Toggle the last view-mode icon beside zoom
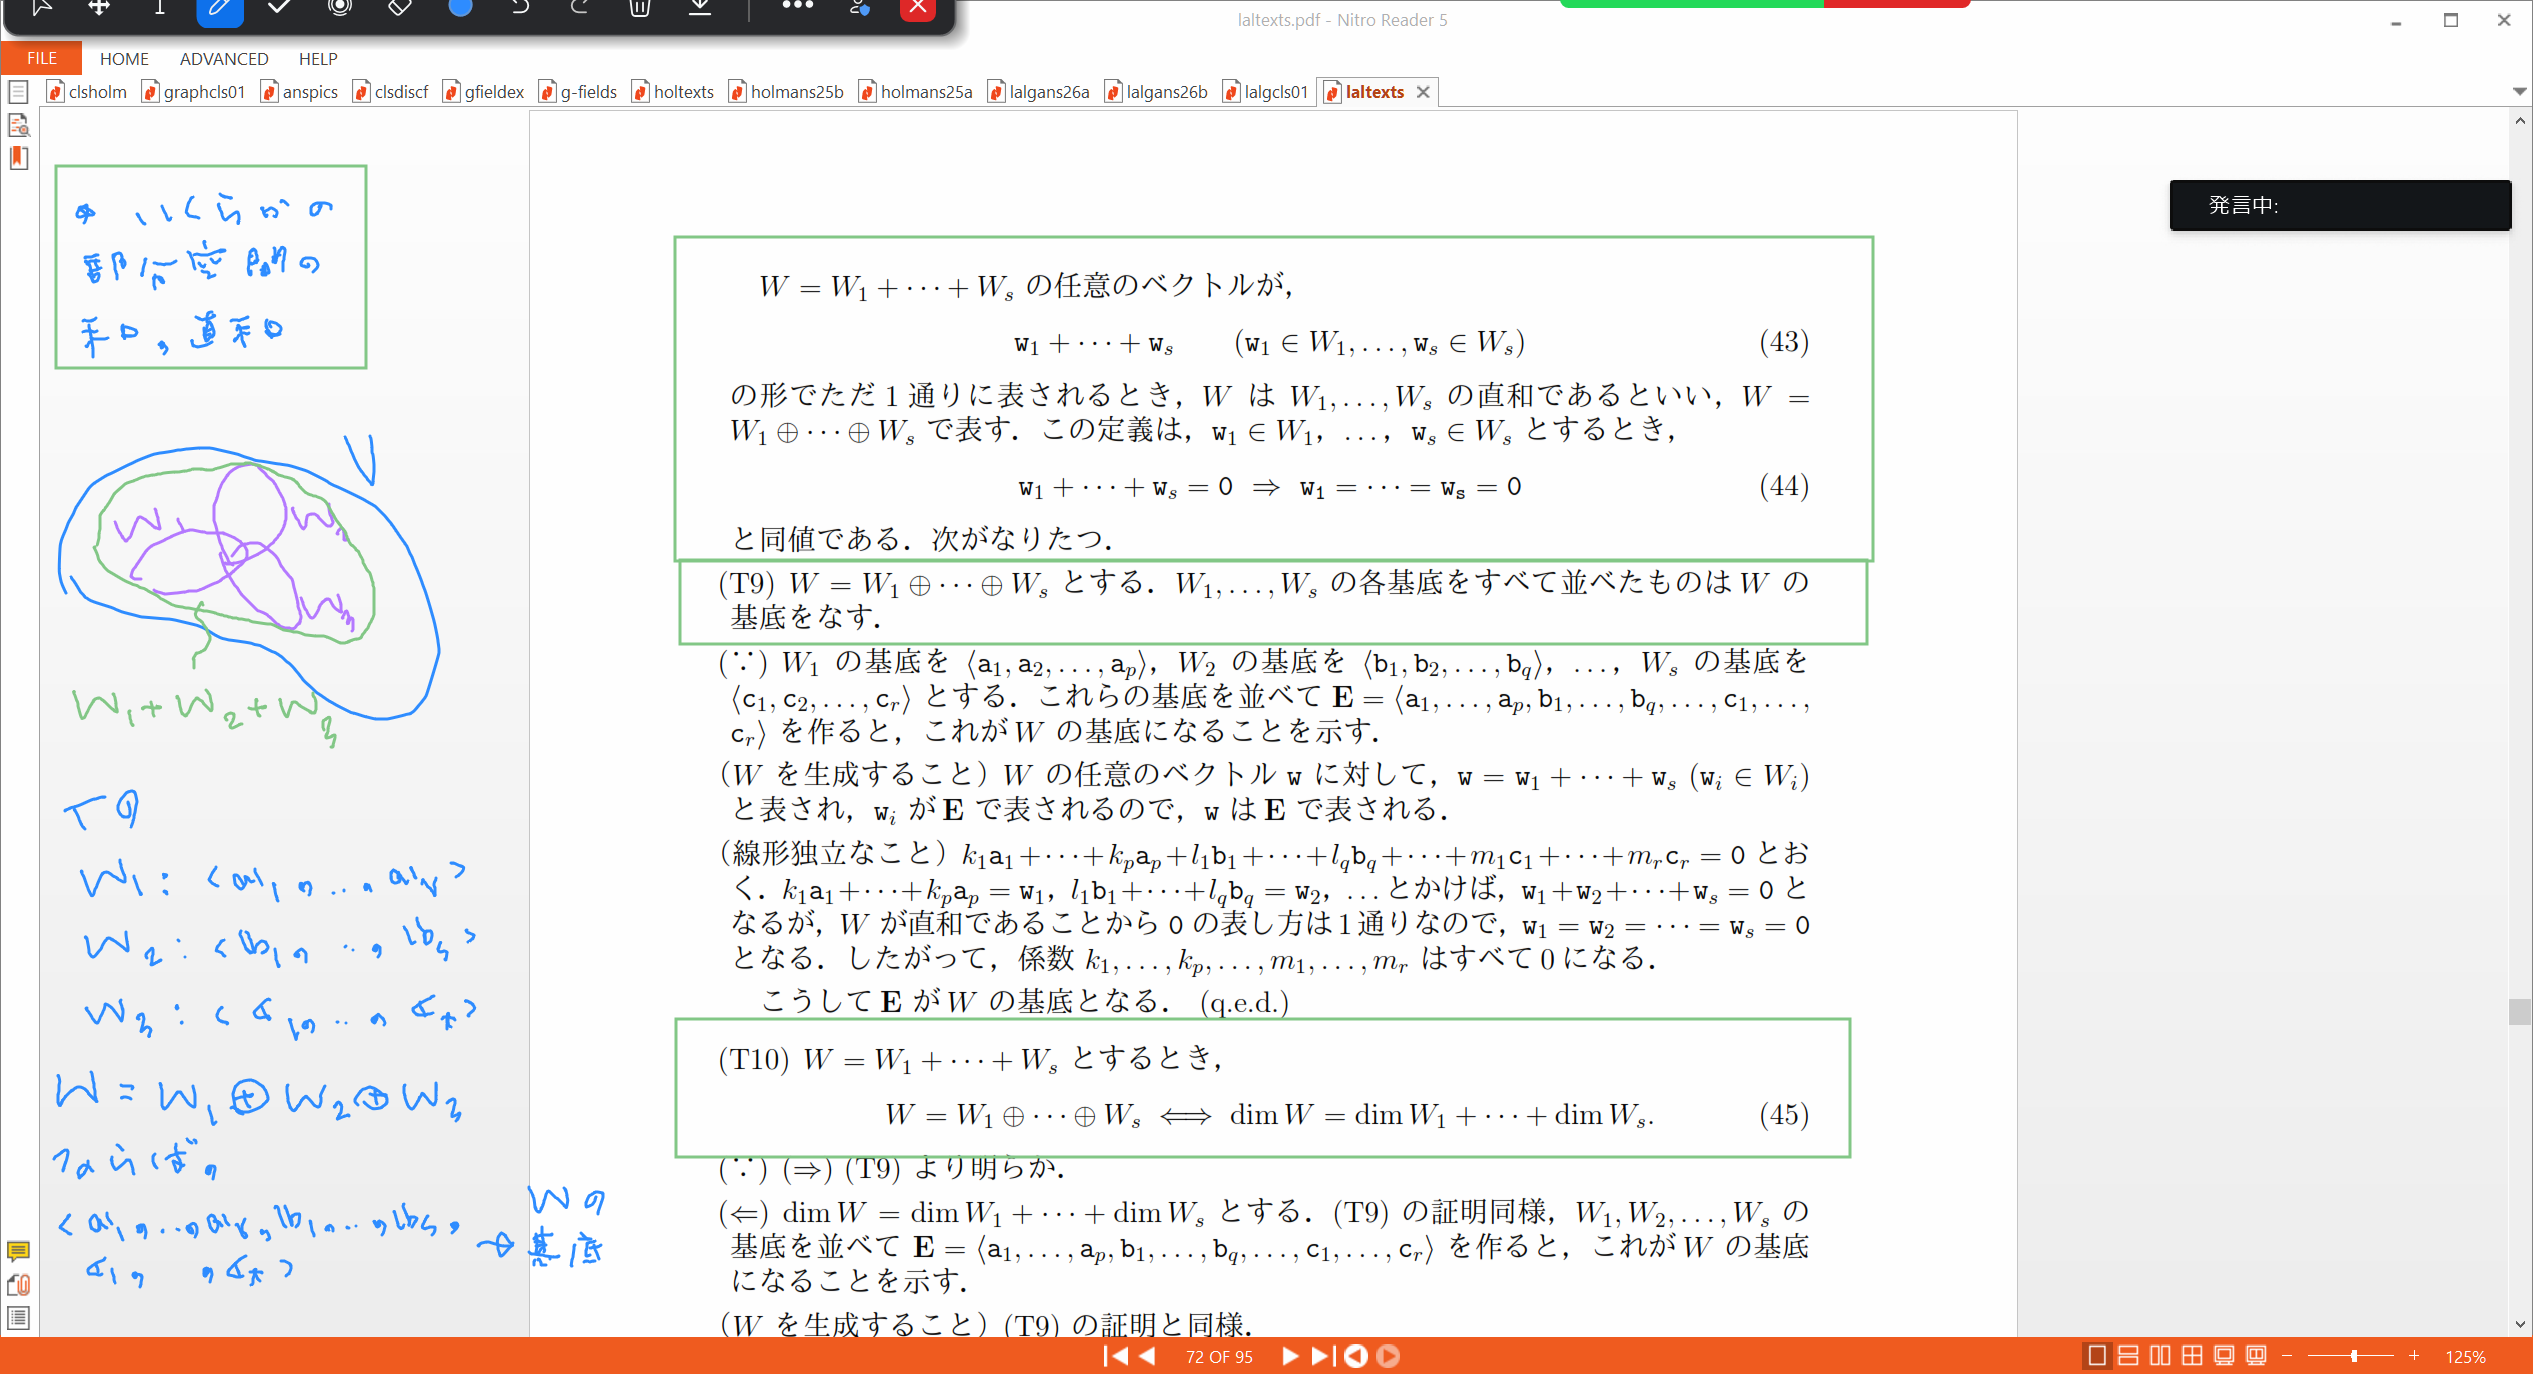Viewport: 2533px width, 1374px height. click(x=2256, y=1356)
